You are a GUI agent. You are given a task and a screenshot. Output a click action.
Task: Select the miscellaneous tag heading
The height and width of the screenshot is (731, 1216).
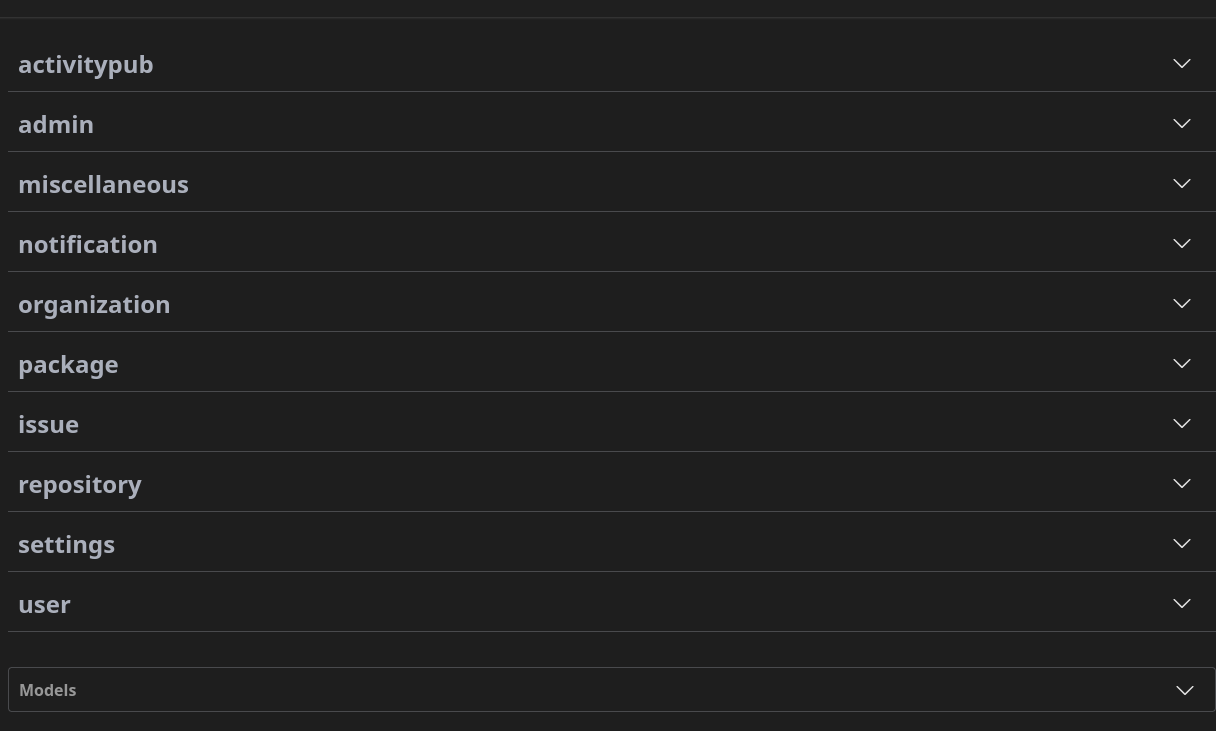point(103,184)
